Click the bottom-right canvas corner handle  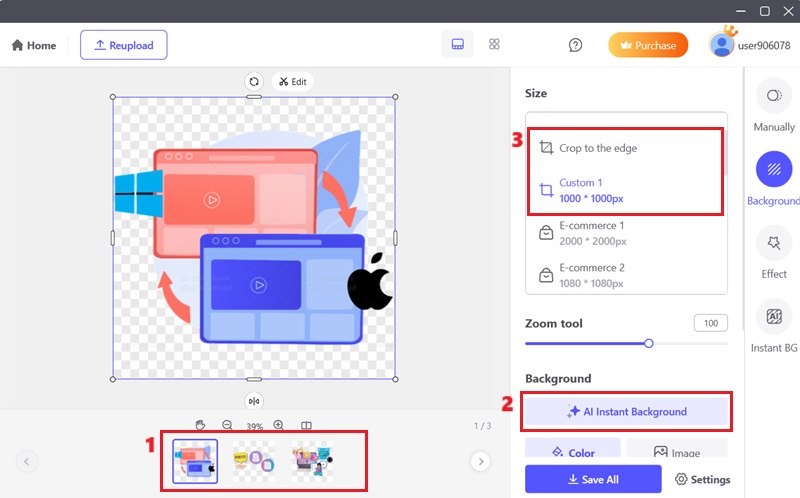pyautogui.click(x=395, y=379)
